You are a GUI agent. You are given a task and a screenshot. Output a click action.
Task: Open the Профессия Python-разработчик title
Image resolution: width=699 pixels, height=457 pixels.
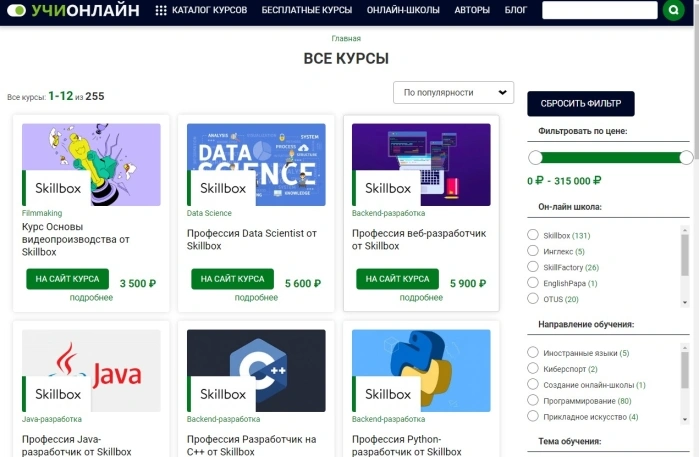pos(407,445)
